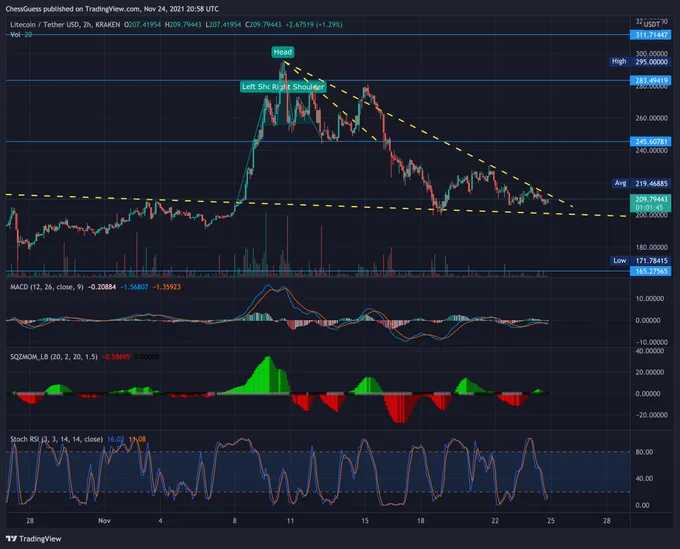The image size is (680, 549).
Task: Click the 15 date tick on time axis
Action: (365, 520)
